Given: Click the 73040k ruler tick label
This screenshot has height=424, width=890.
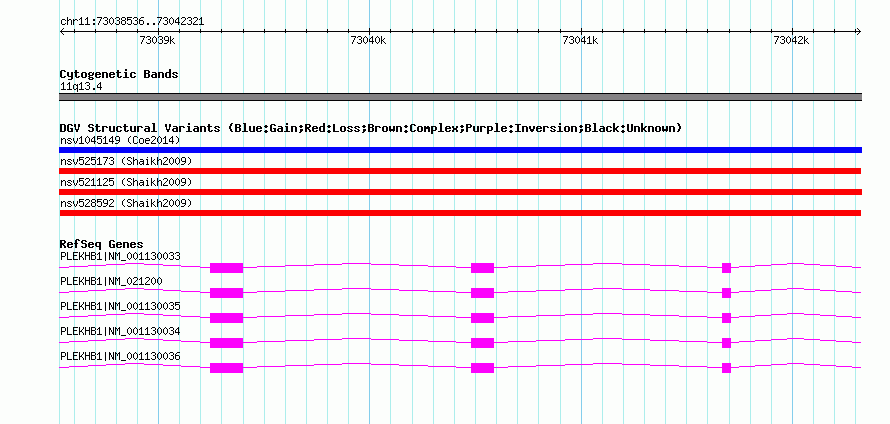Looking at the screenshot, I should (x=368, y=40).
